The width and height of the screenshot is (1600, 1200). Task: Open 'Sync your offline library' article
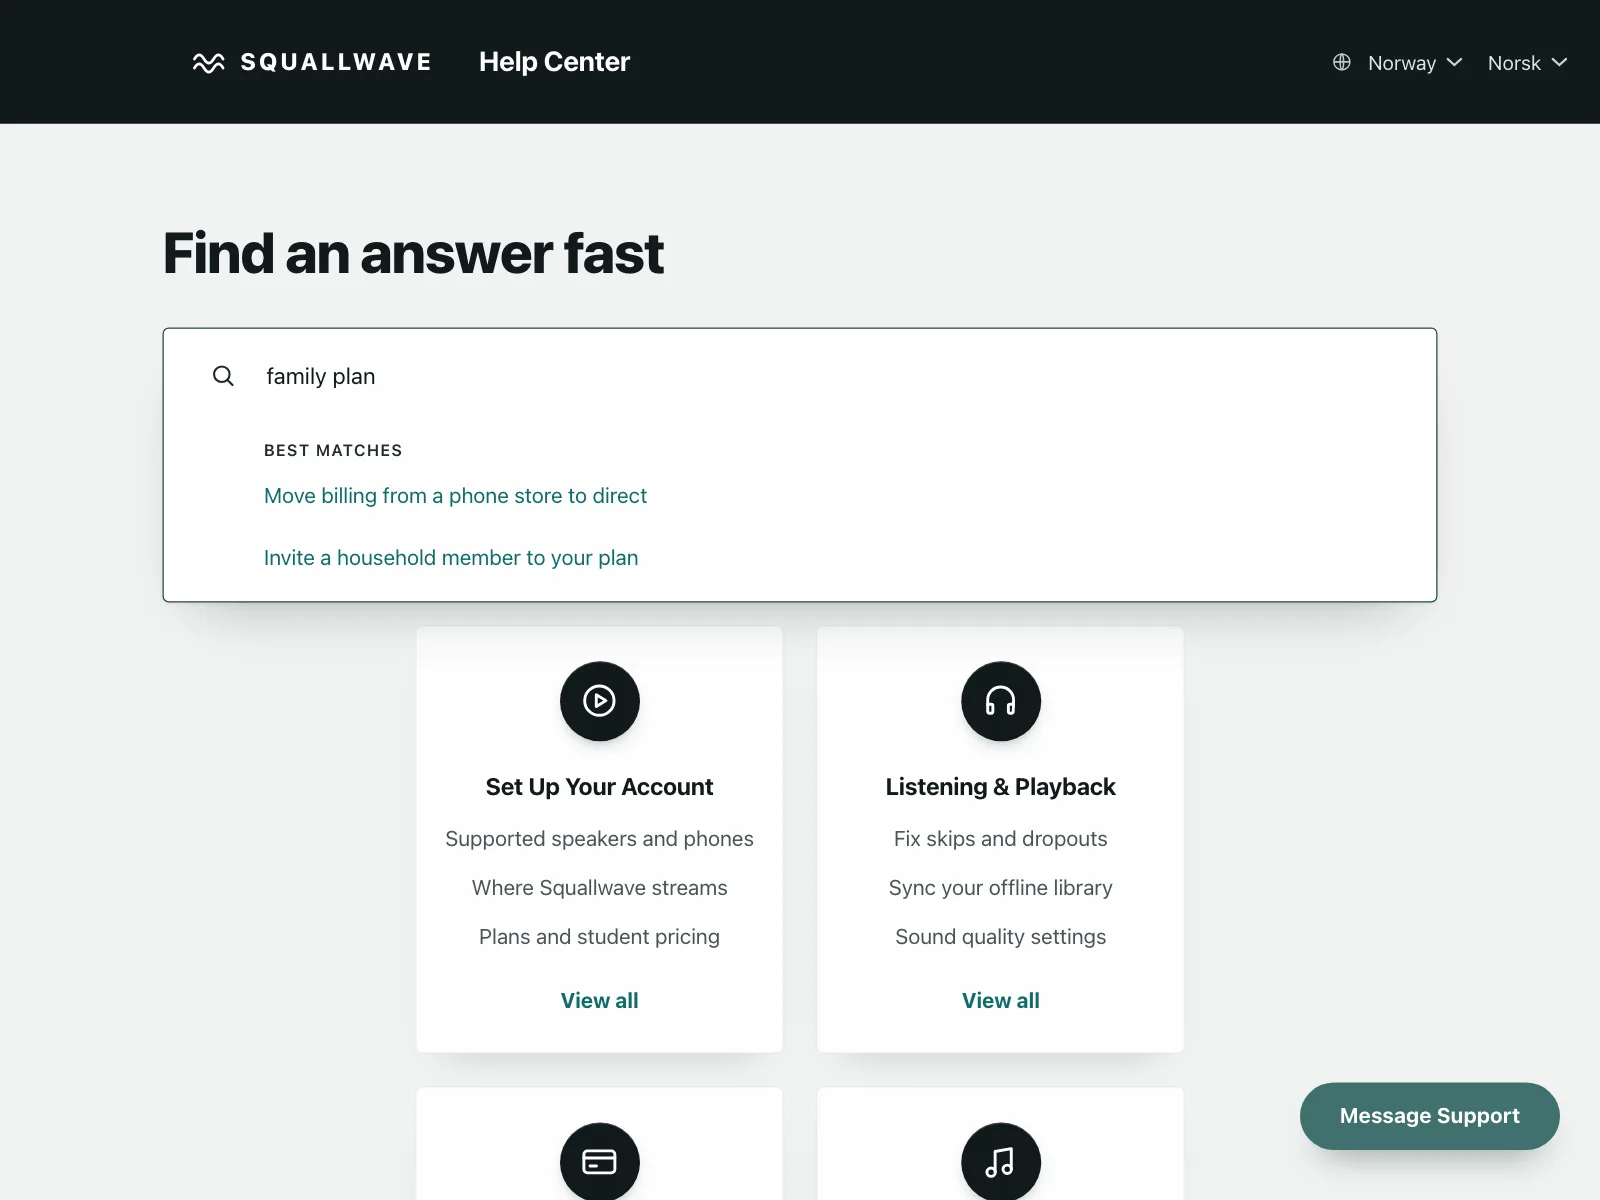(1001, 888)
